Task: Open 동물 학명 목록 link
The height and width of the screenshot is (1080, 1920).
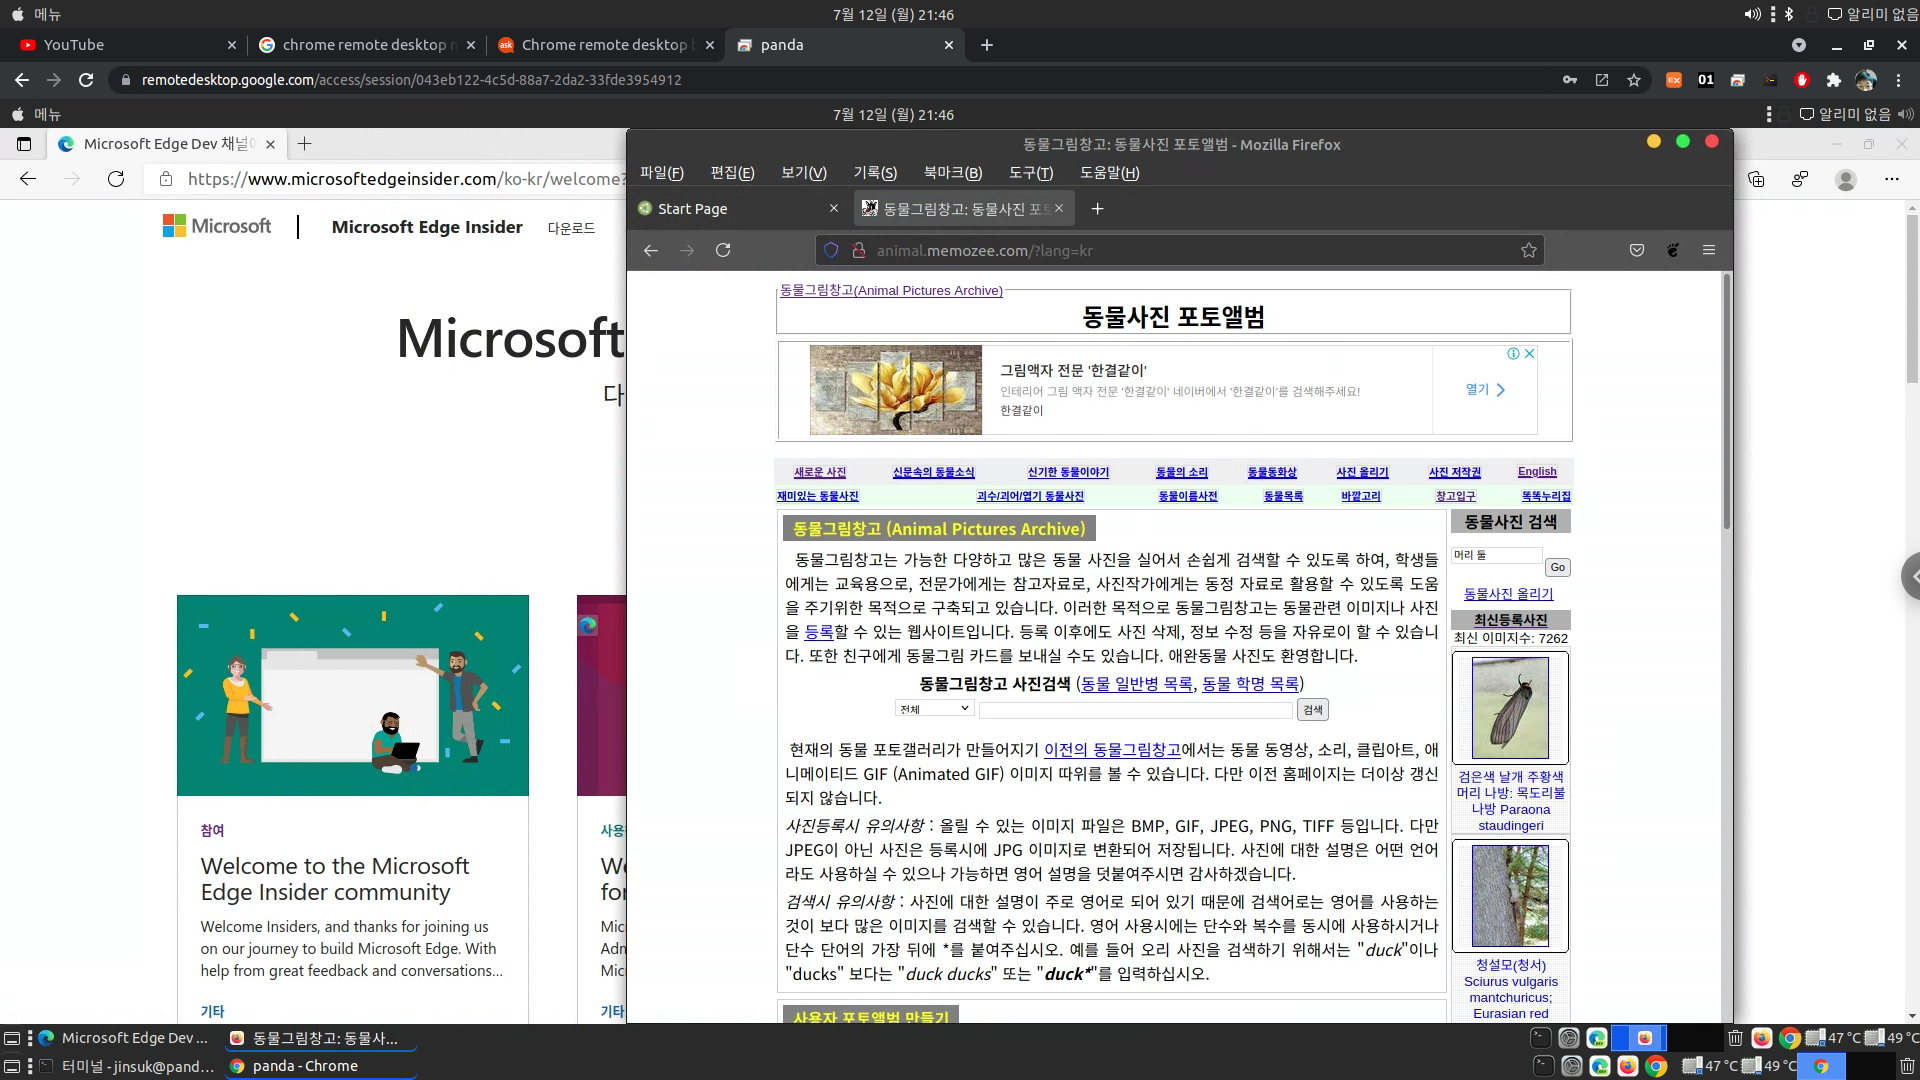Action: (x=1250, y=683)
